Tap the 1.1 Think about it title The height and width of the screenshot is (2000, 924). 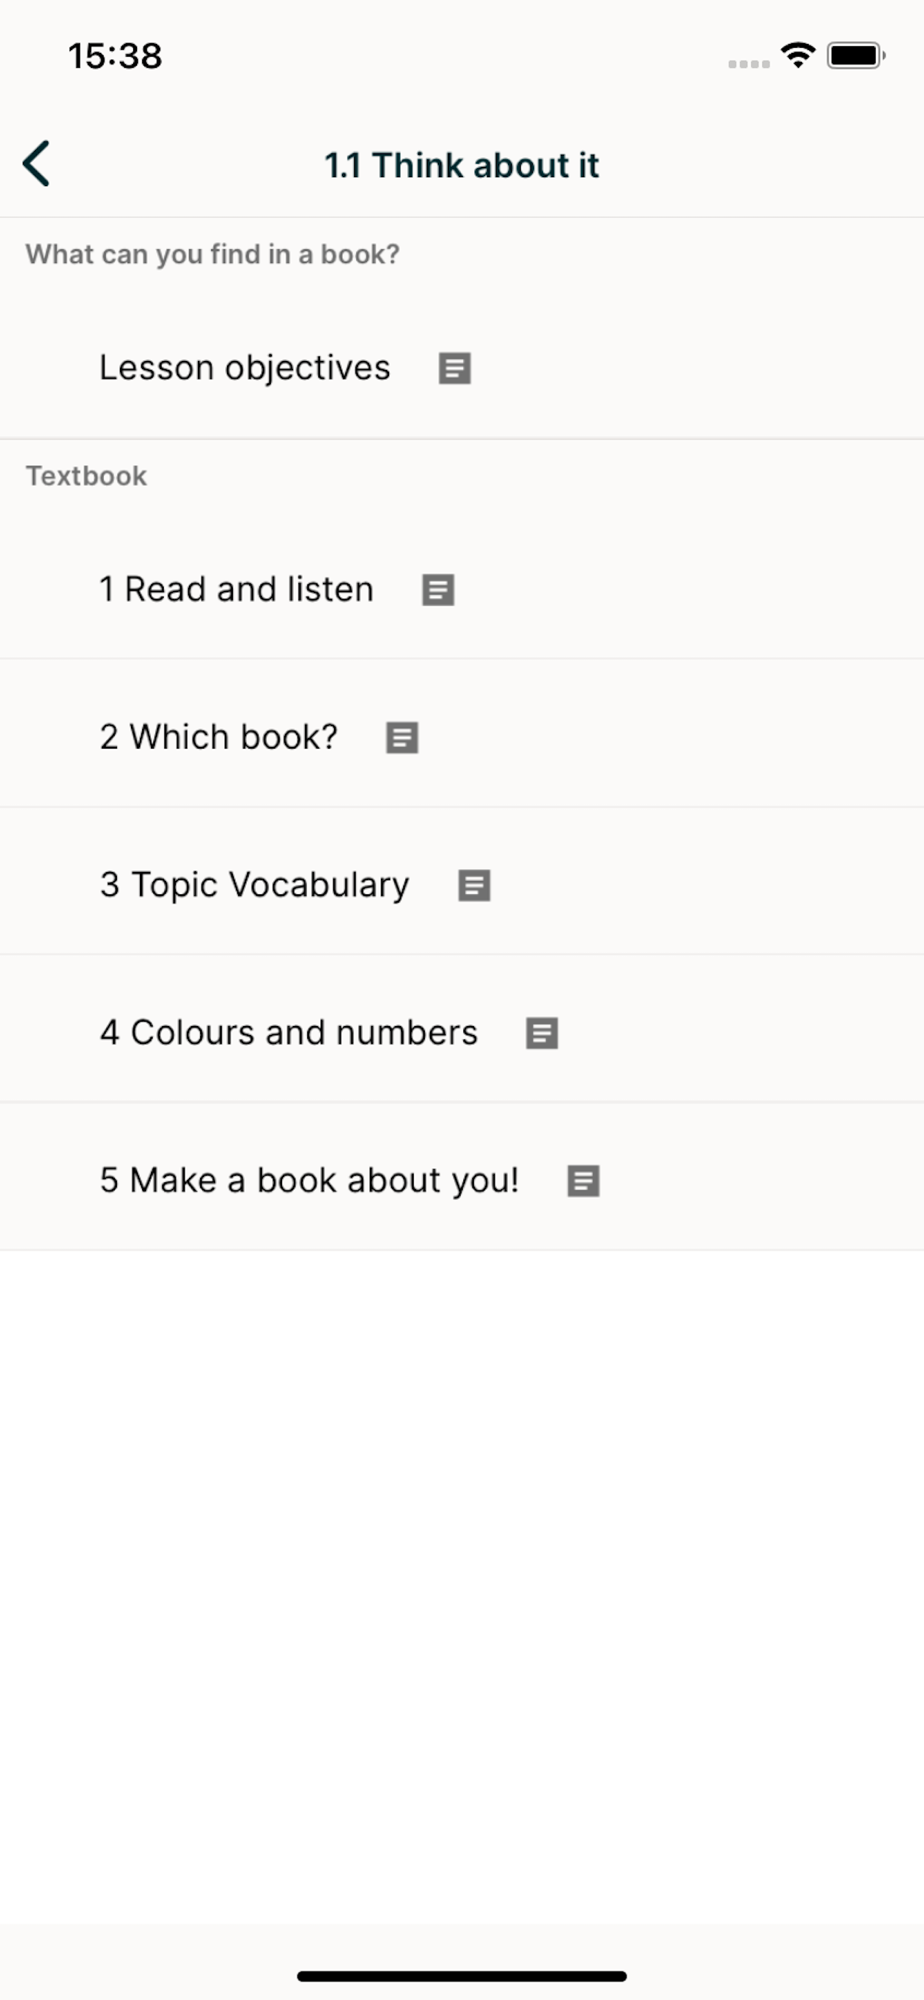pos(462,165)
